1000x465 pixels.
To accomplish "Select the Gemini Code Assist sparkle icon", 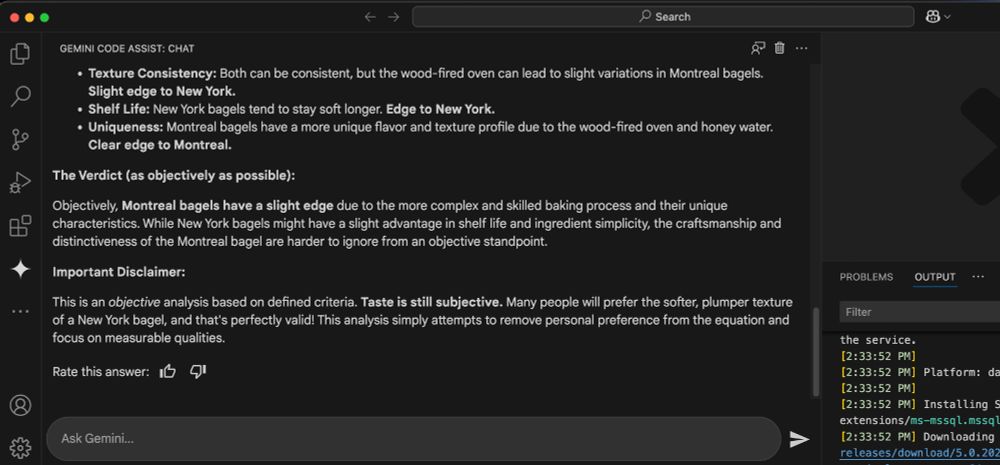I will pyautogui.click(x=20, y=269).
